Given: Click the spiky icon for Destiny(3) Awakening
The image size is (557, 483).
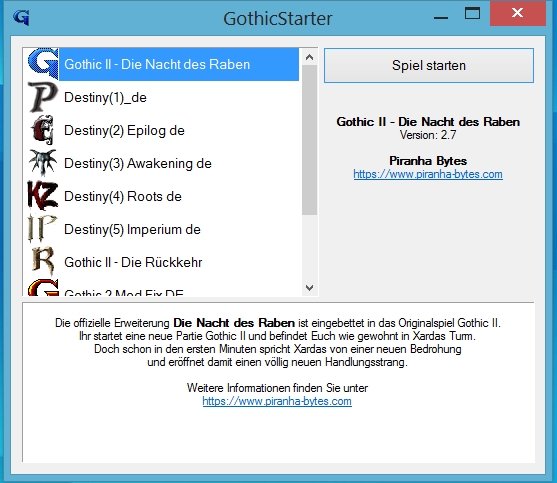Looking at the screenshot, I should tap(43, 163).
